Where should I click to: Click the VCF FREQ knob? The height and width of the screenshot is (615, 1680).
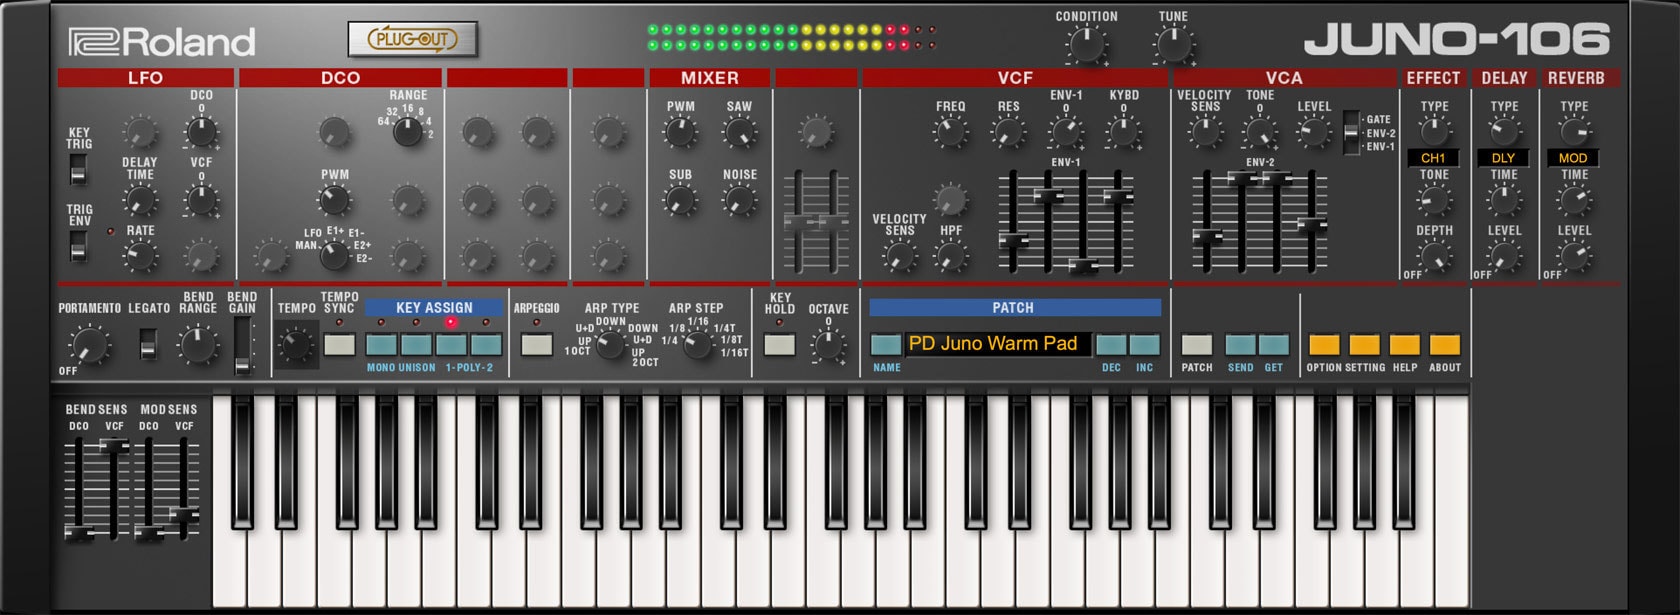pos(950,132)
